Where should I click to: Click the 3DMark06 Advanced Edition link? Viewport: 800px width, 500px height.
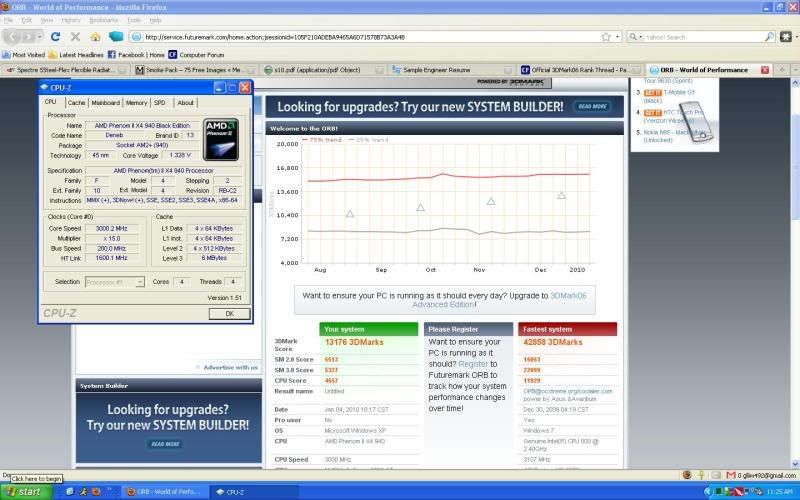(498, 300)
